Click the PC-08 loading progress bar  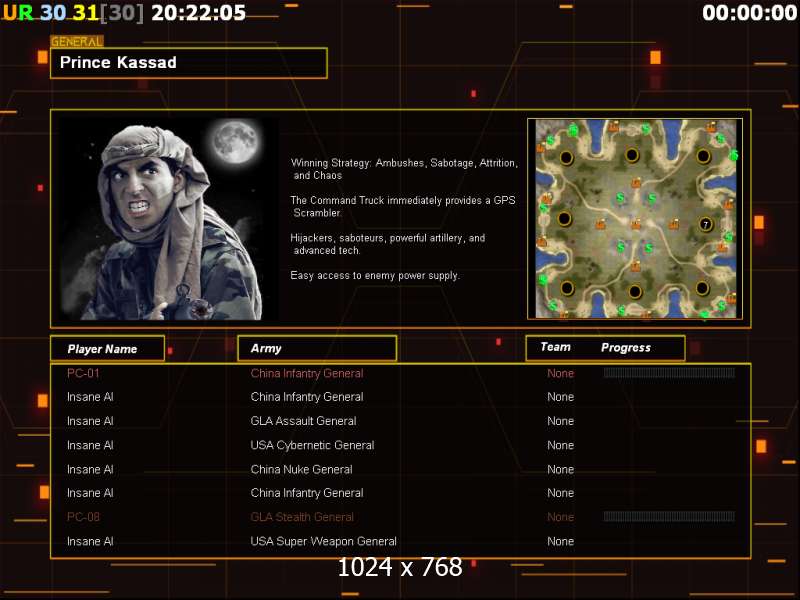669,516
